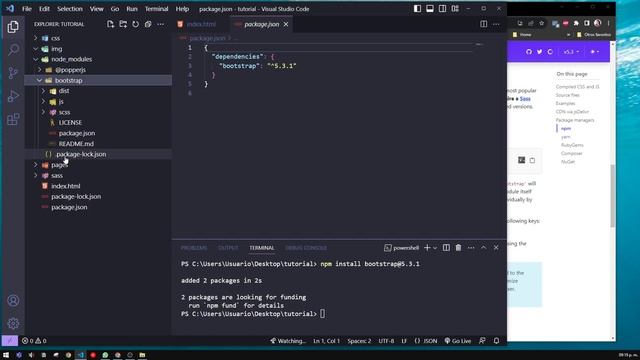
Task: Collapse all folders in Explorer
Action: pyautogui.click(x=148, y=24)
